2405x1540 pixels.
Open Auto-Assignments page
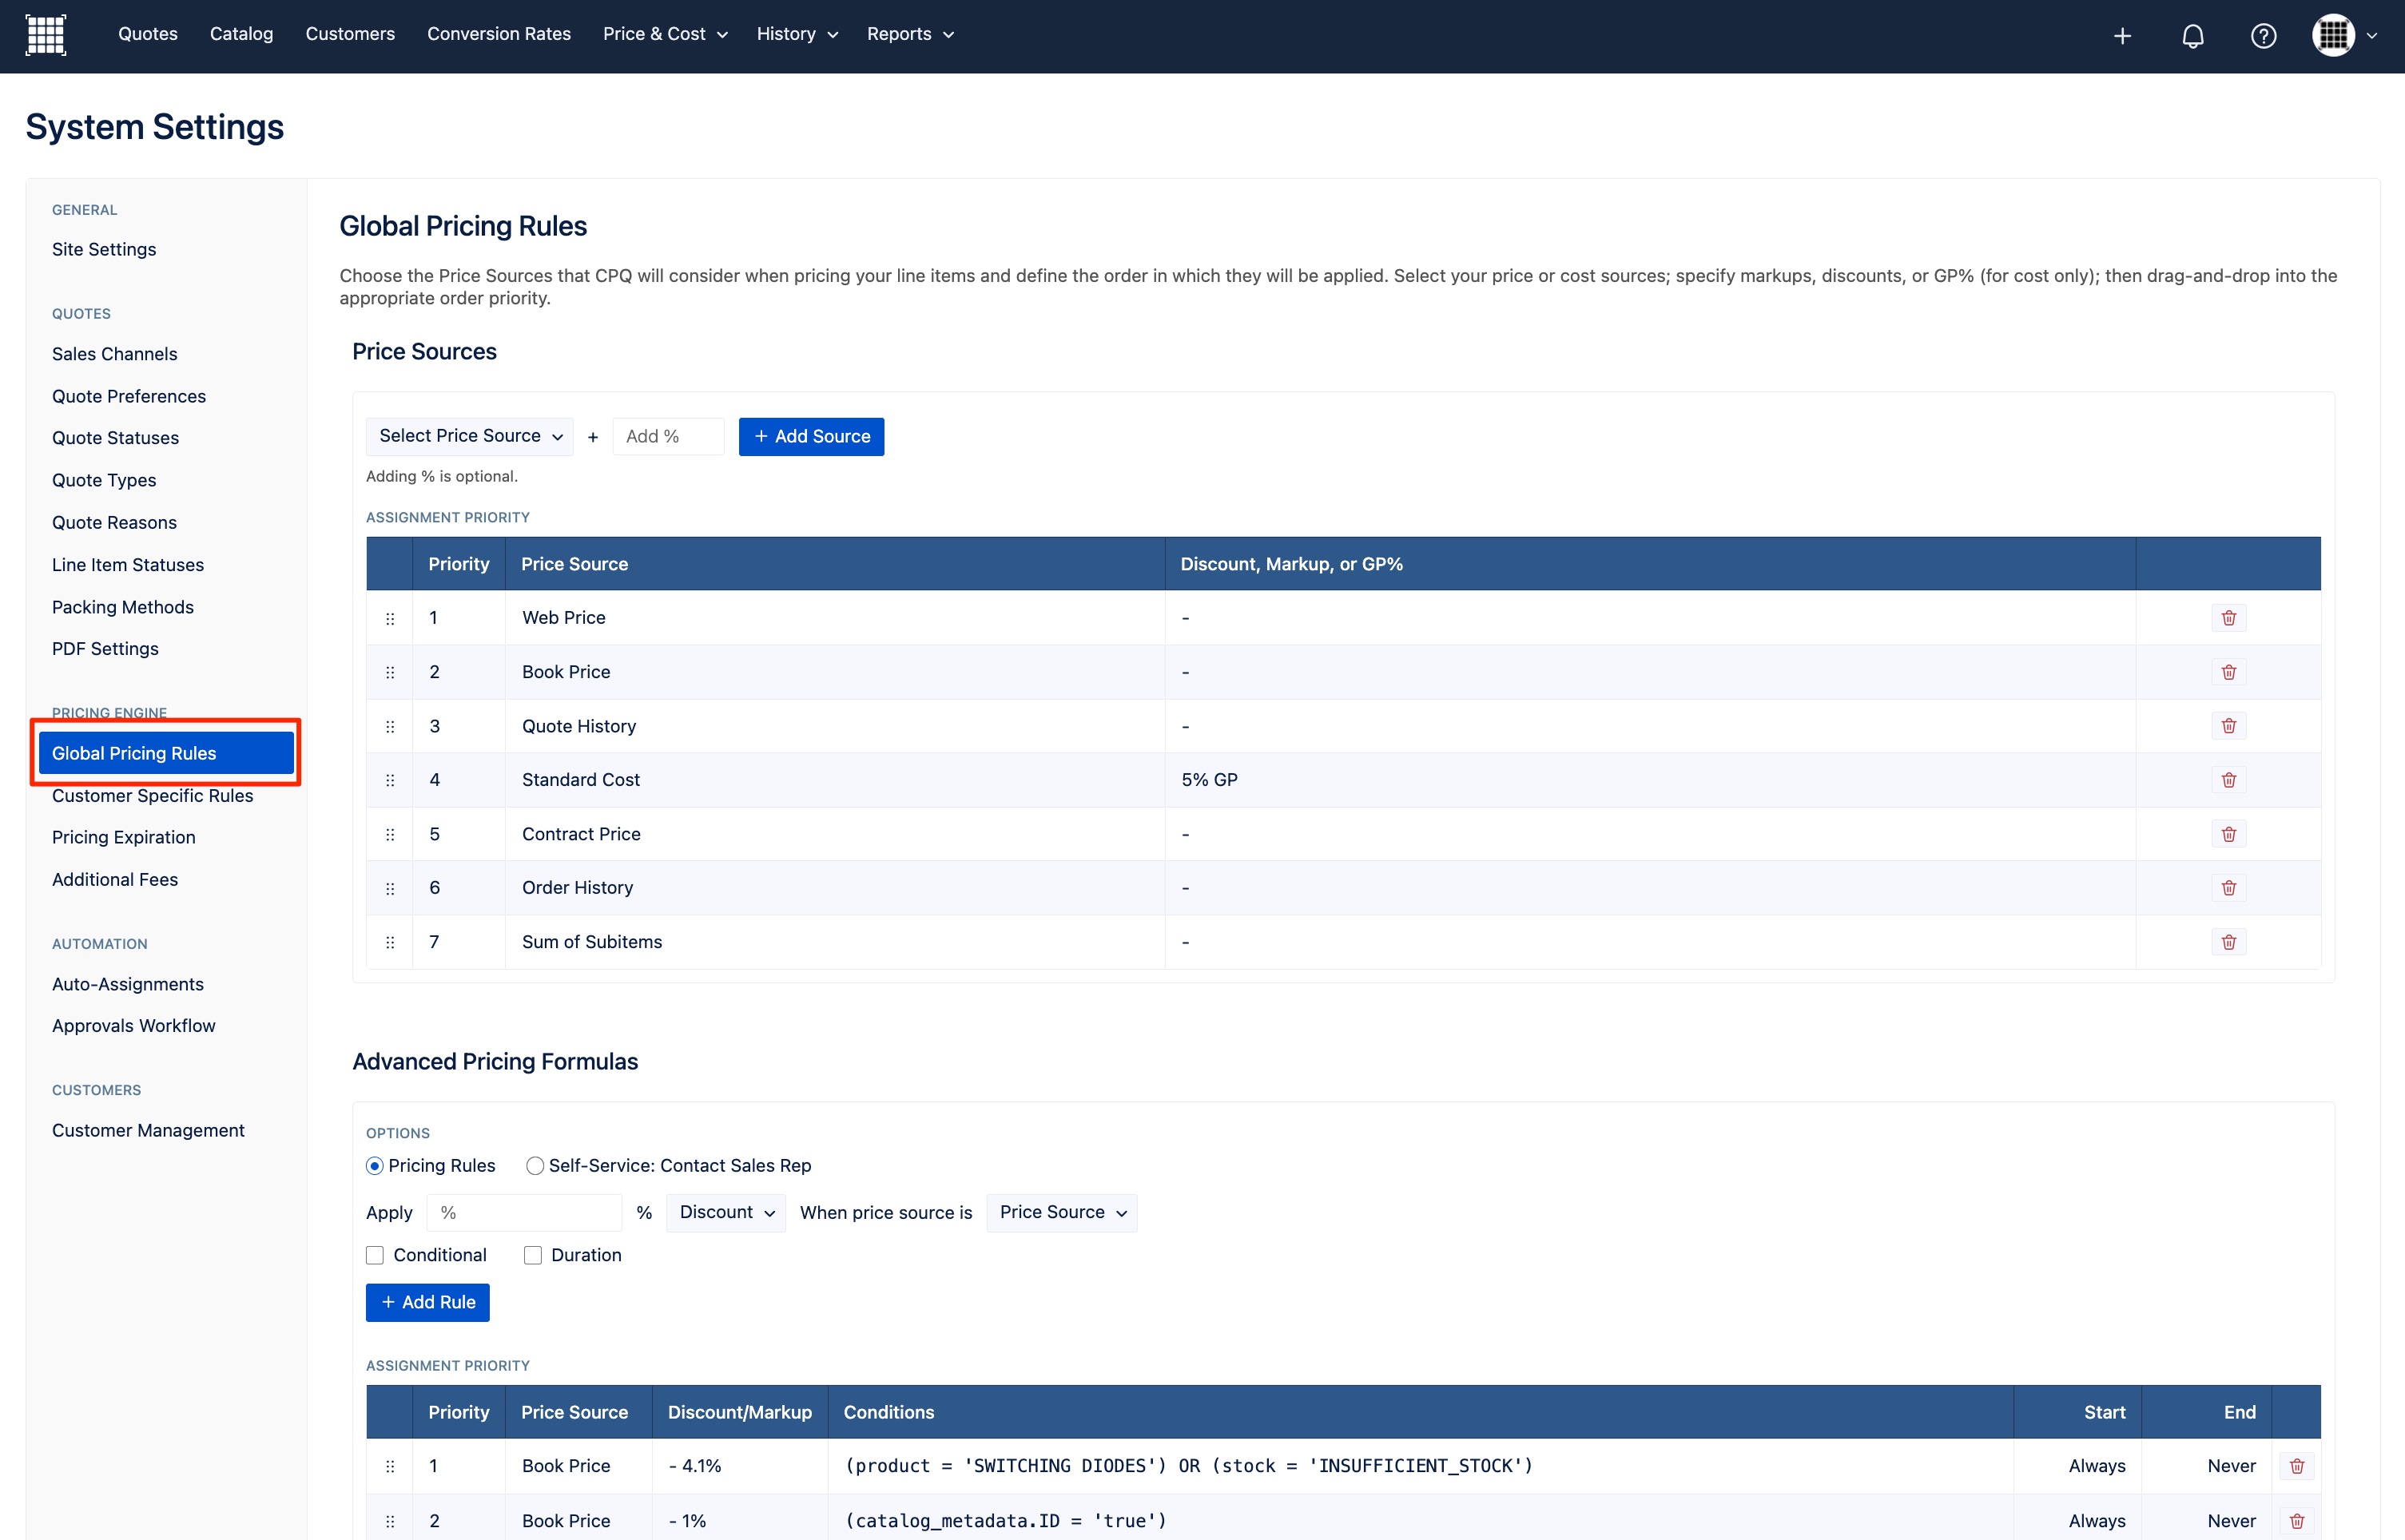click(128, 984)
